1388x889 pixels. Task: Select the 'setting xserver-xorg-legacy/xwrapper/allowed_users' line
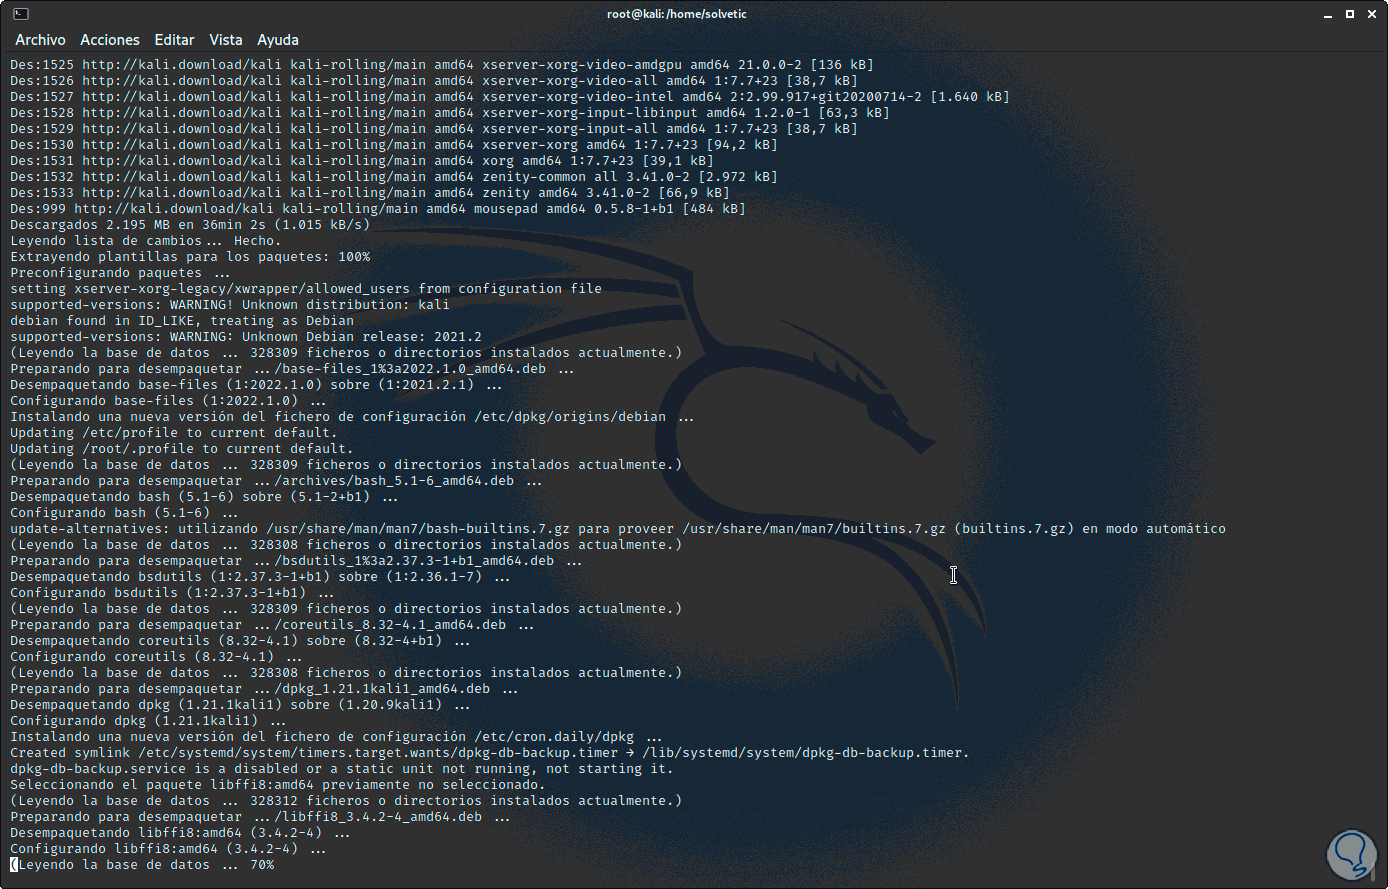[306, 289]
